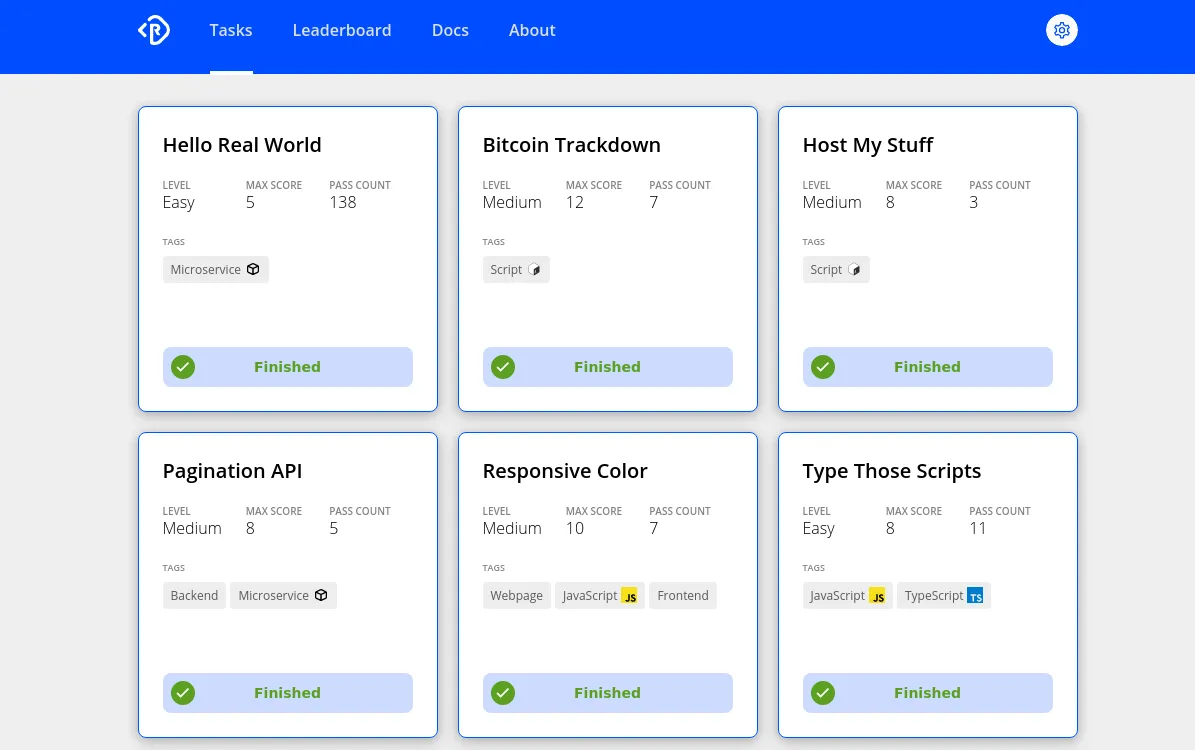Image resolution: width=1195 pixels, height=750 pixels.
Task: Click the green checkmark on Bitcoin Trackdown
Action: coord(503,367)
